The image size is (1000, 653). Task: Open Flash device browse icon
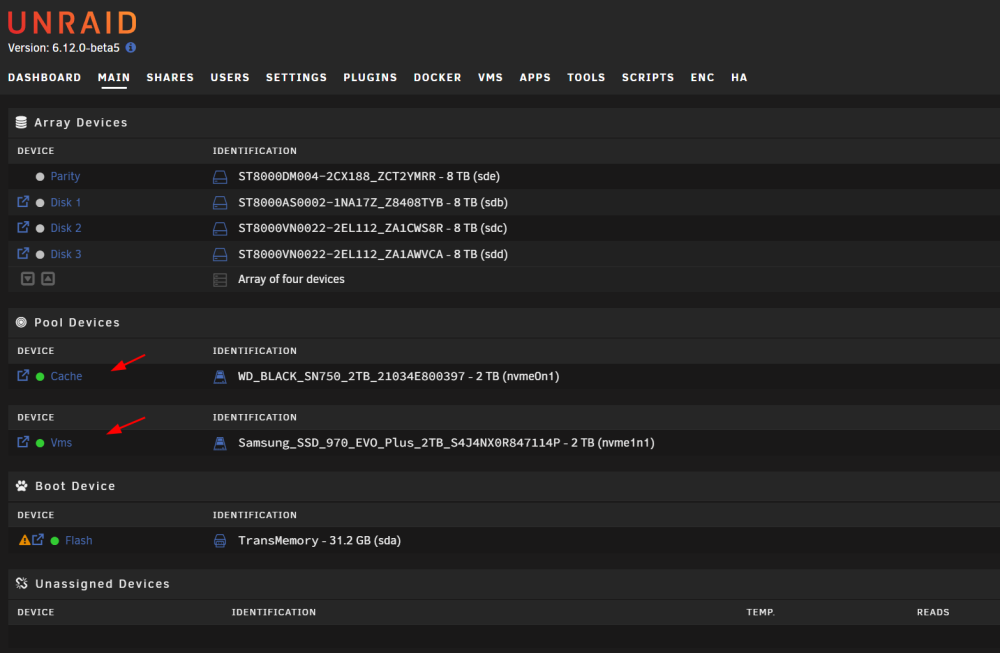click(x=38, y=539)
